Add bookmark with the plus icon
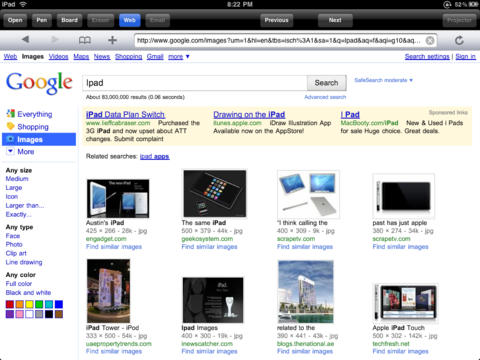The width and height of the screenshot is (480, 360). [112, 40]
